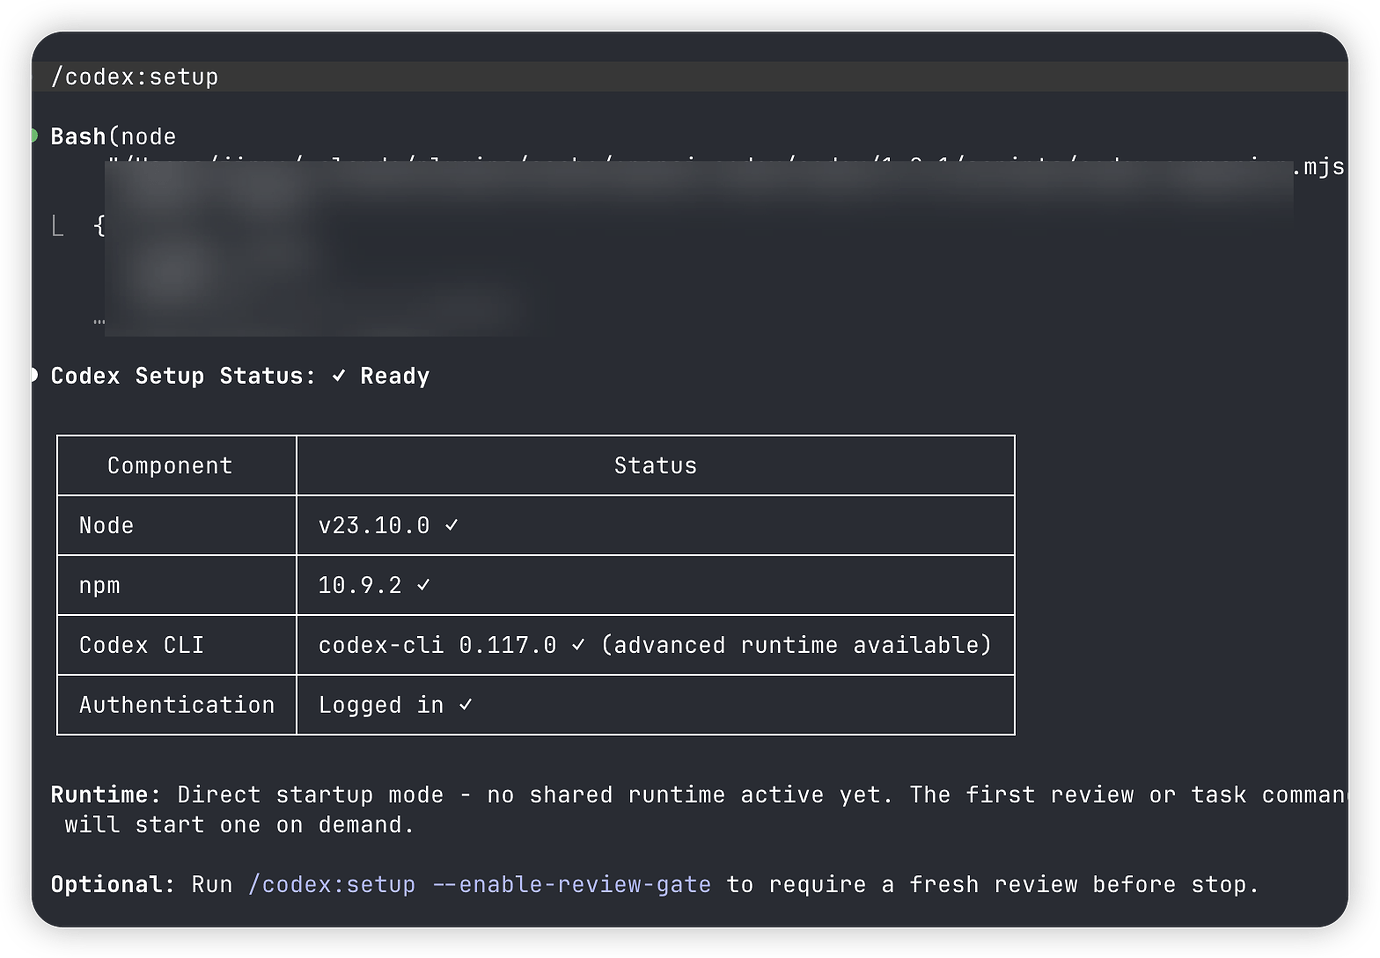
Task: Click the green status dot beside Bash
Action: [x=34, y=136]
